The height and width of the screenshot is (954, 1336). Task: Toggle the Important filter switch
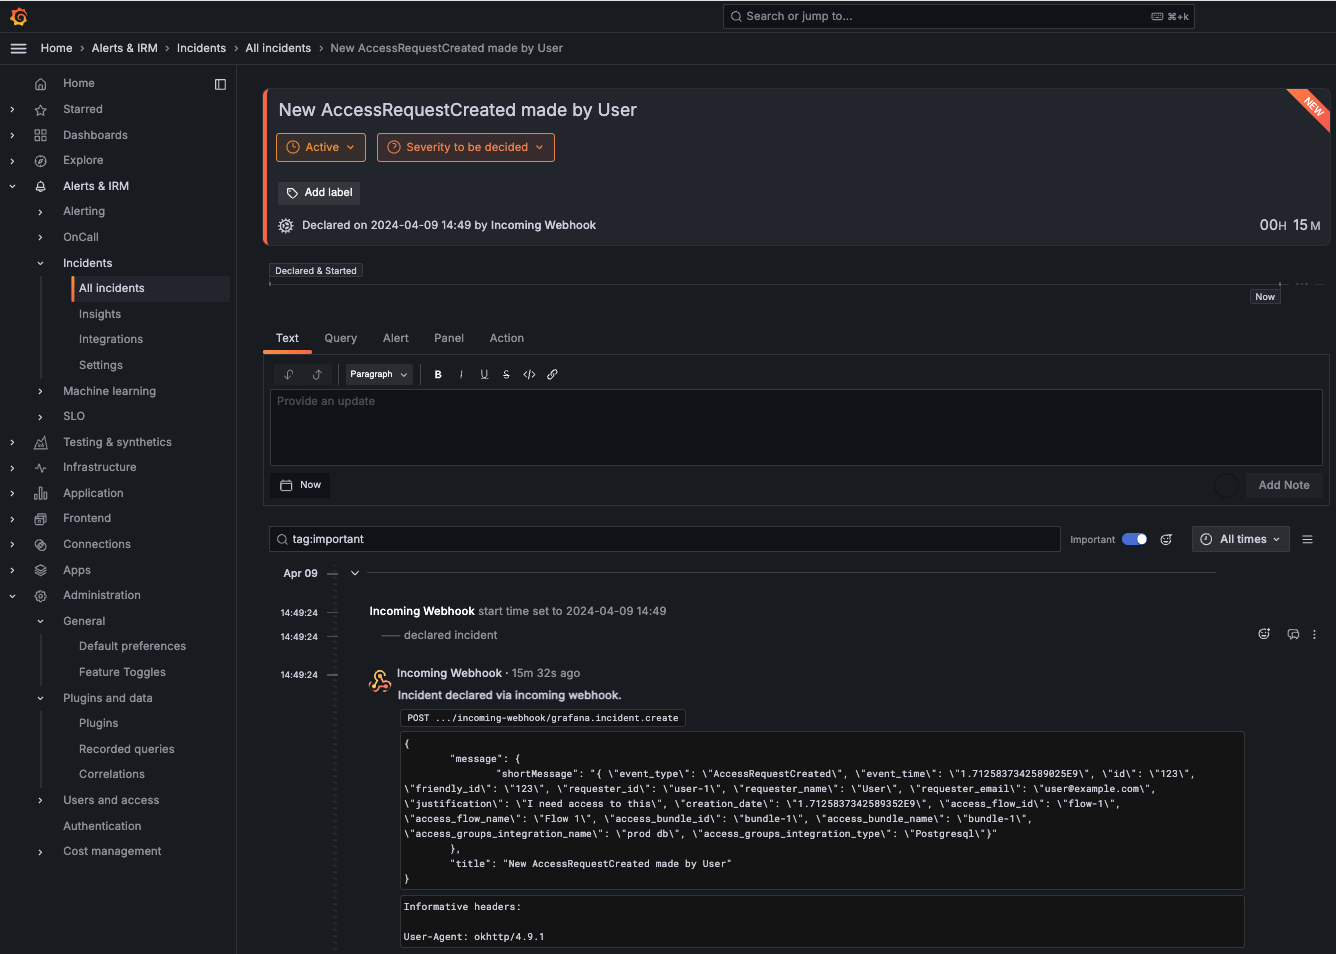tap(1134, 539)
